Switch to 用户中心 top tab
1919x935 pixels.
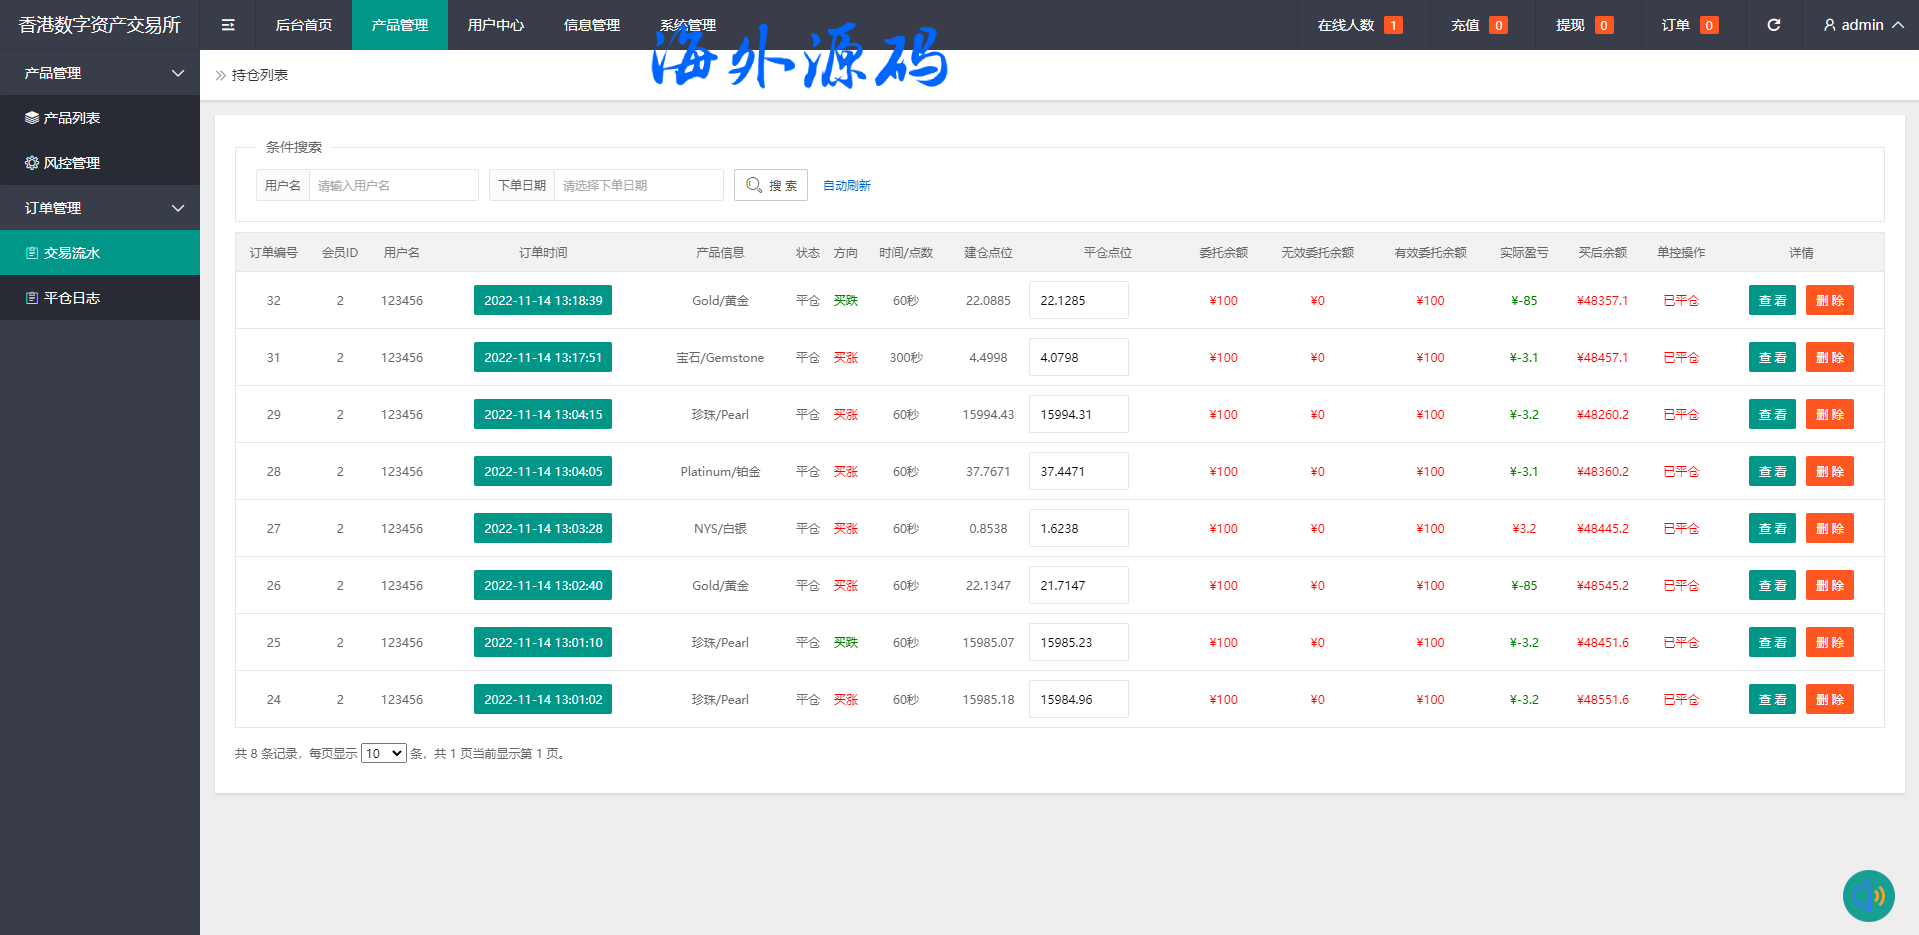tap(495, 25)
